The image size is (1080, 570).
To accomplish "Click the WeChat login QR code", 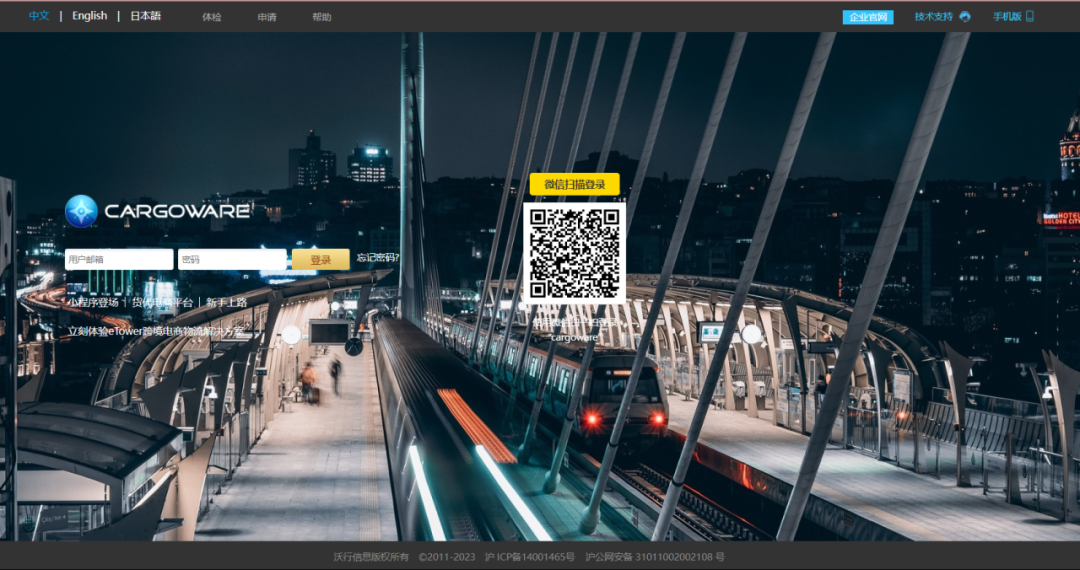I will [574, 253].
